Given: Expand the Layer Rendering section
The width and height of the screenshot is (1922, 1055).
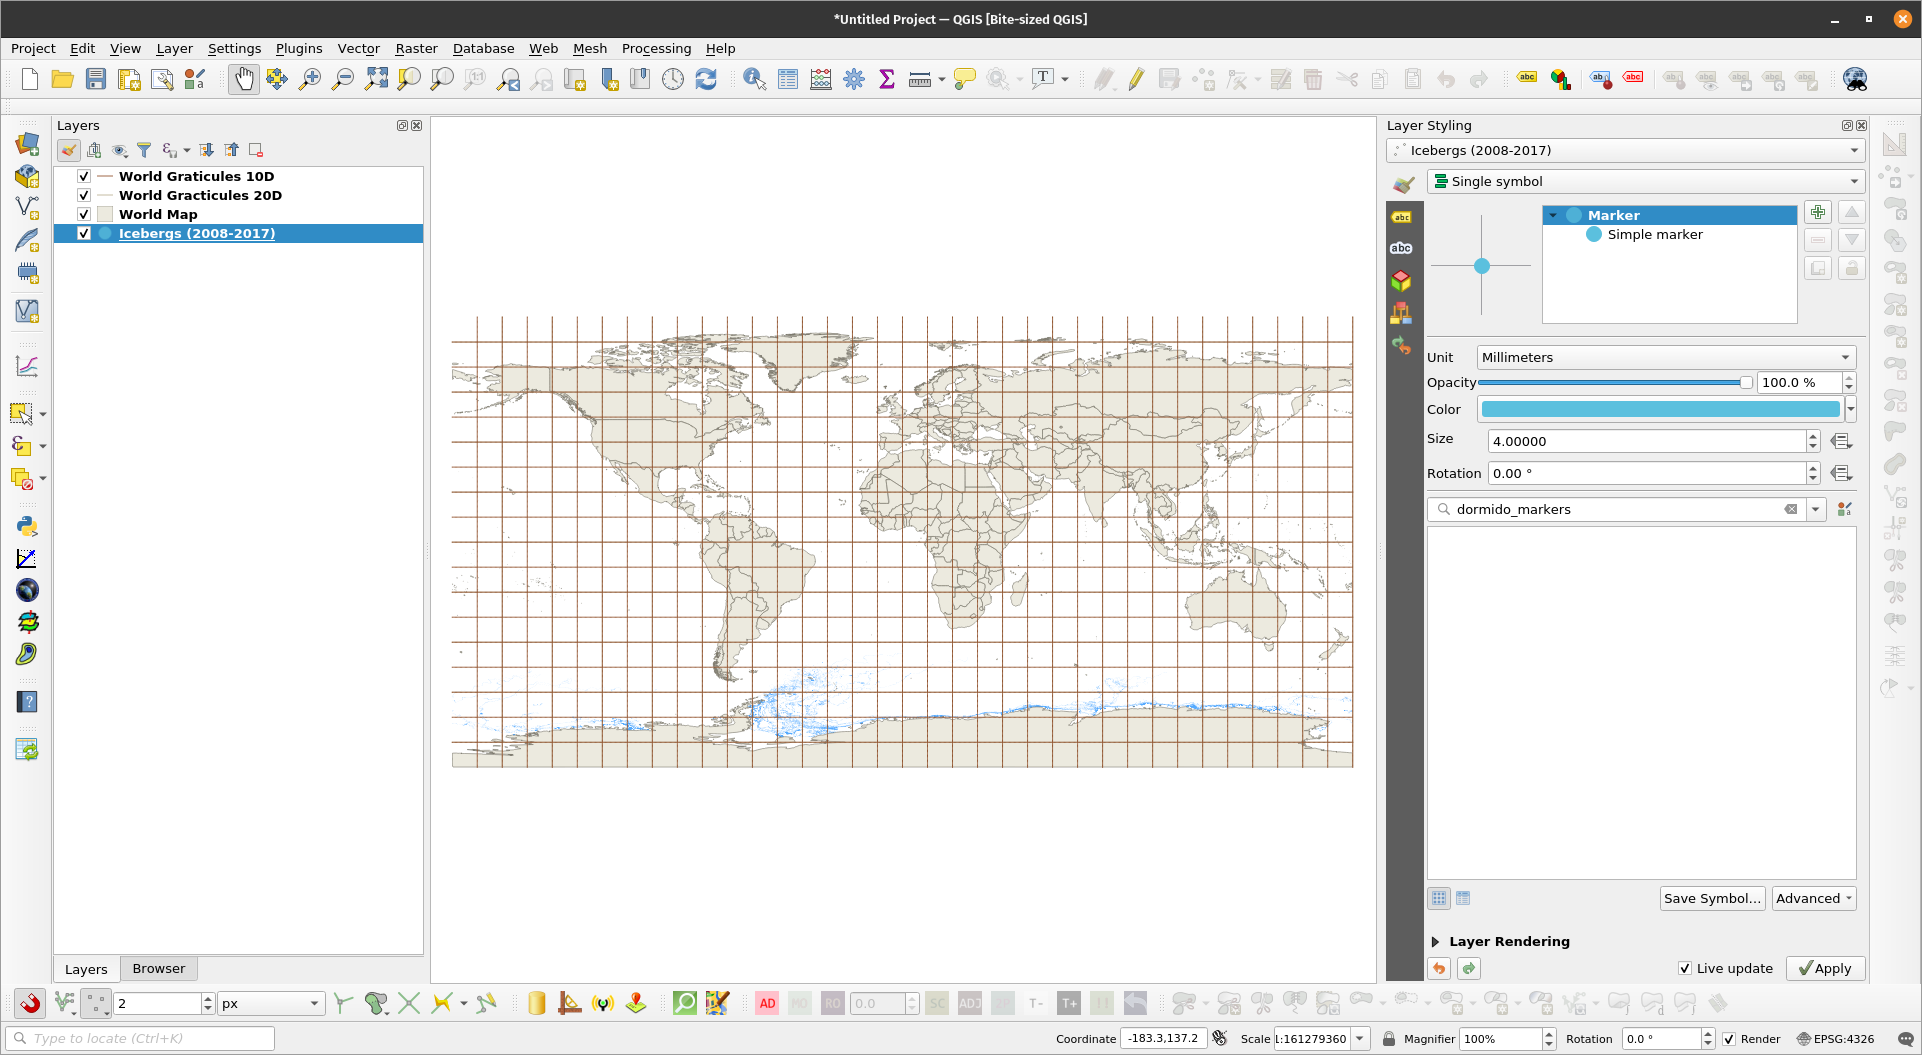Looking at the screenshot, I should pyautogui.click(x=1436, y=941).
